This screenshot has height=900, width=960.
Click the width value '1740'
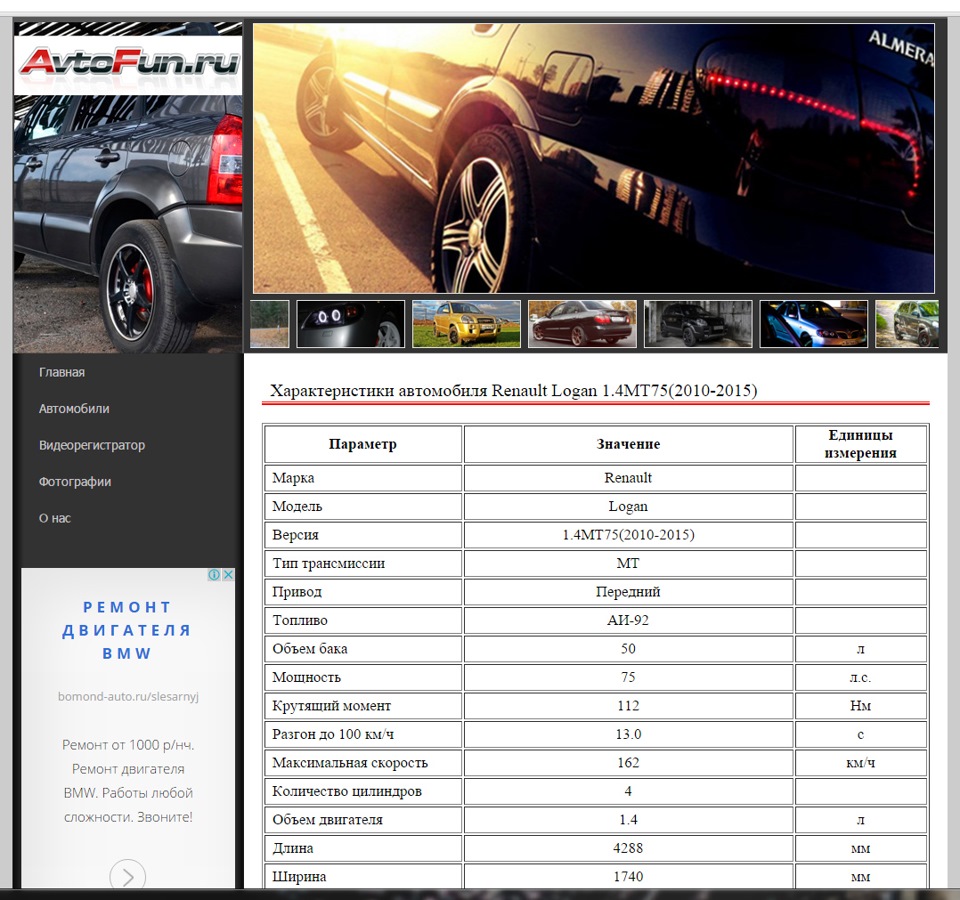(628, 876)
